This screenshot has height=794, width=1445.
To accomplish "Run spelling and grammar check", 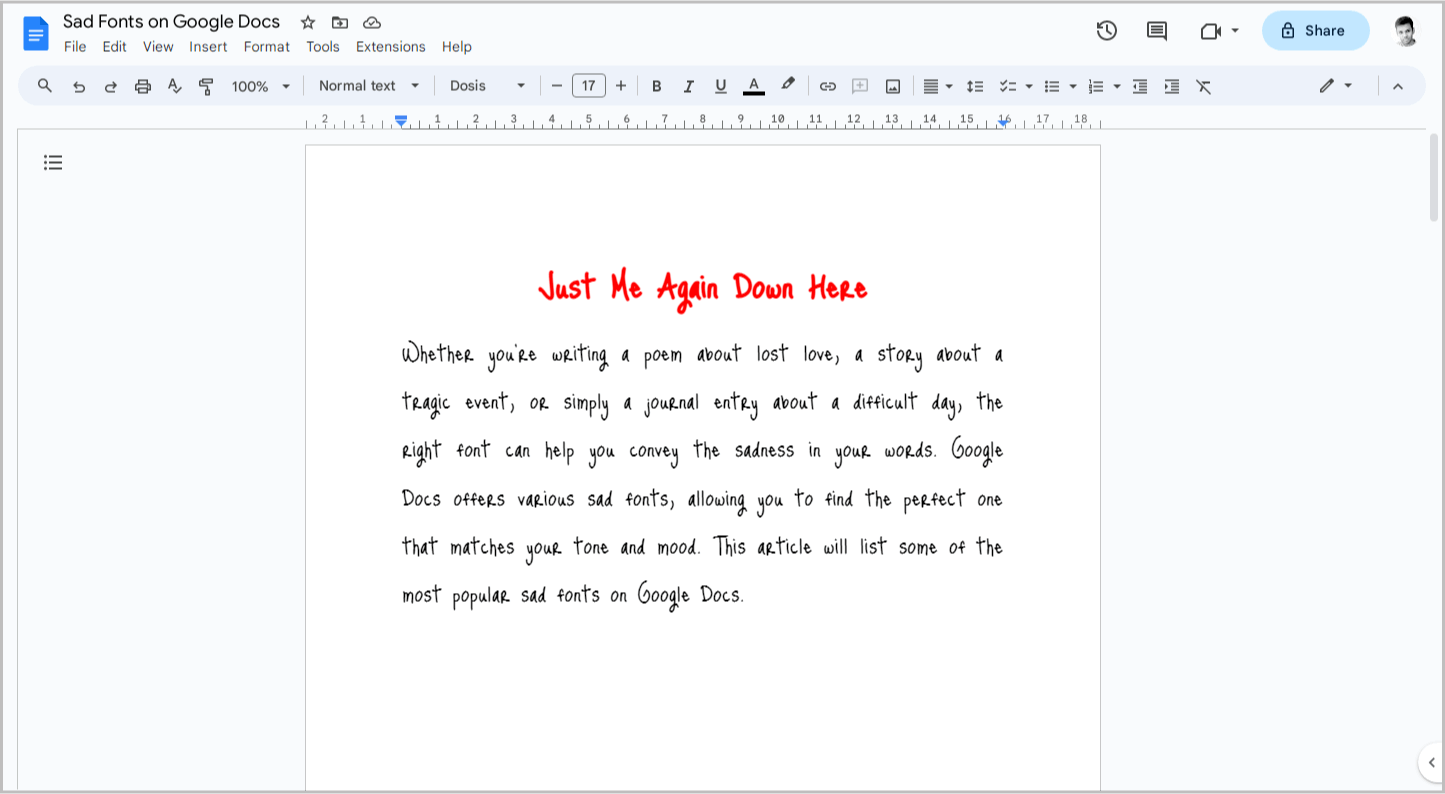I will point(175,87).
